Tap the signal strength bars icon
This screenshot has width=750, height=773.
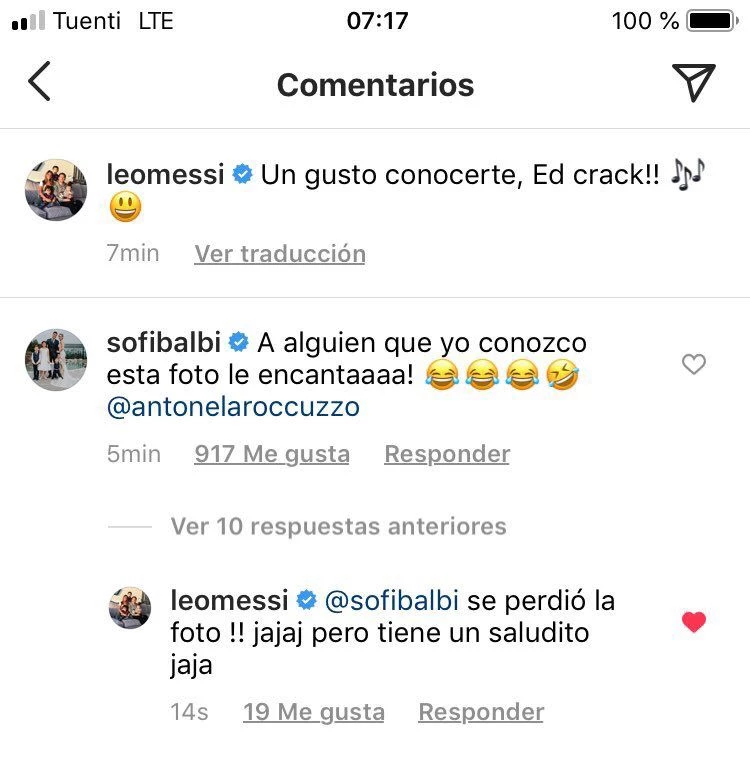[x=28, y=21]
